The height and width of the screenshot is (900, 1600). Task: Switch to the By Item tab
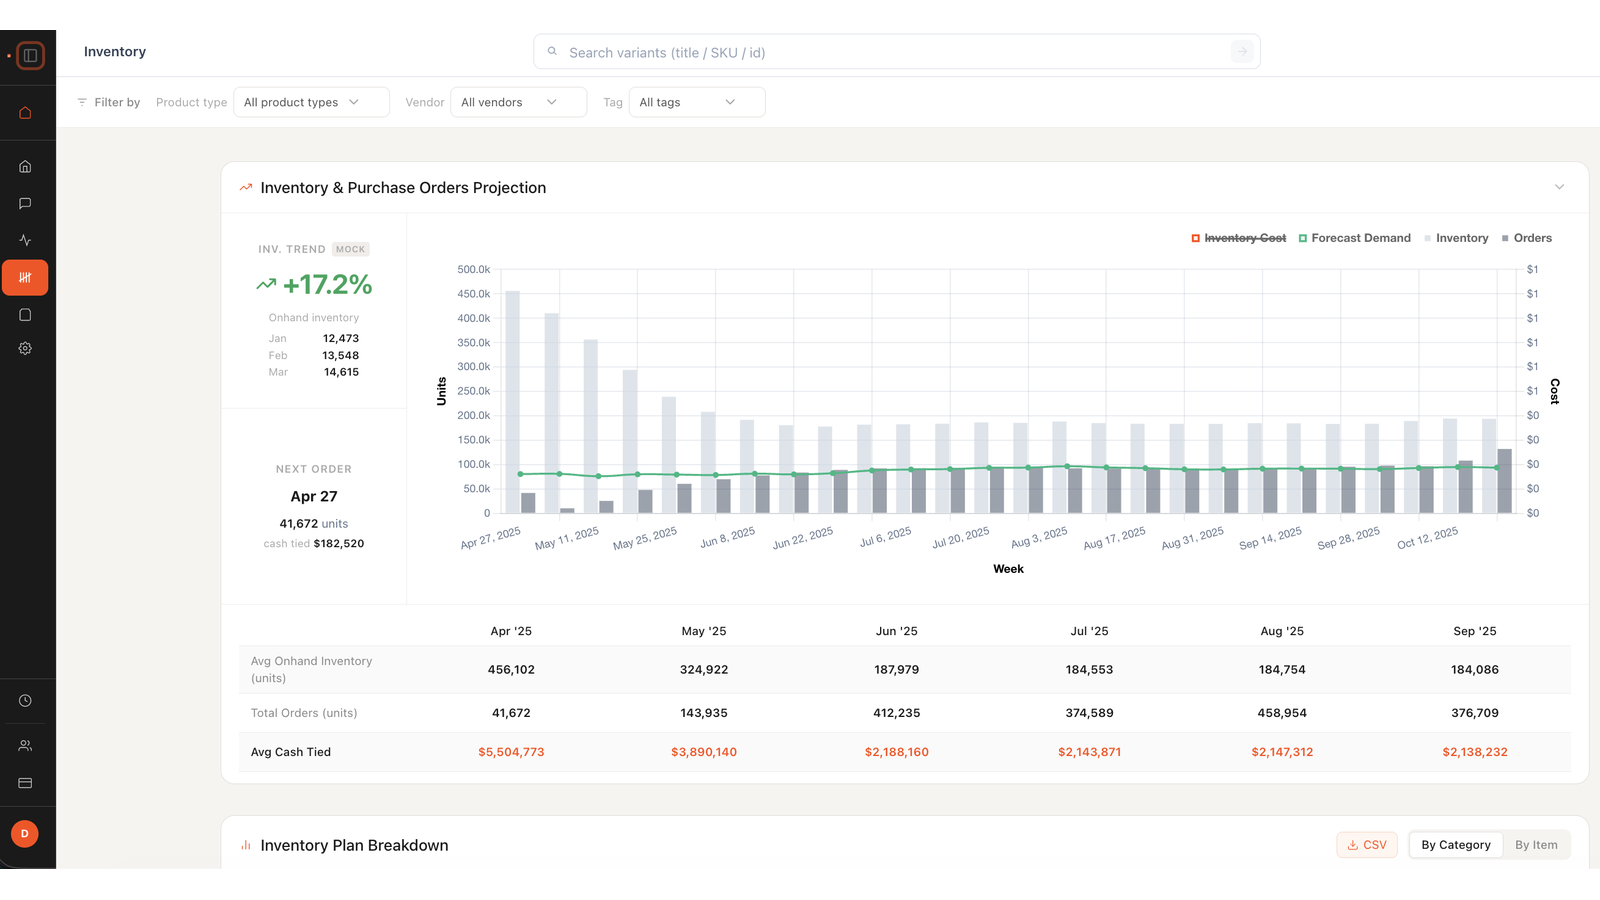click(1536, 845)
